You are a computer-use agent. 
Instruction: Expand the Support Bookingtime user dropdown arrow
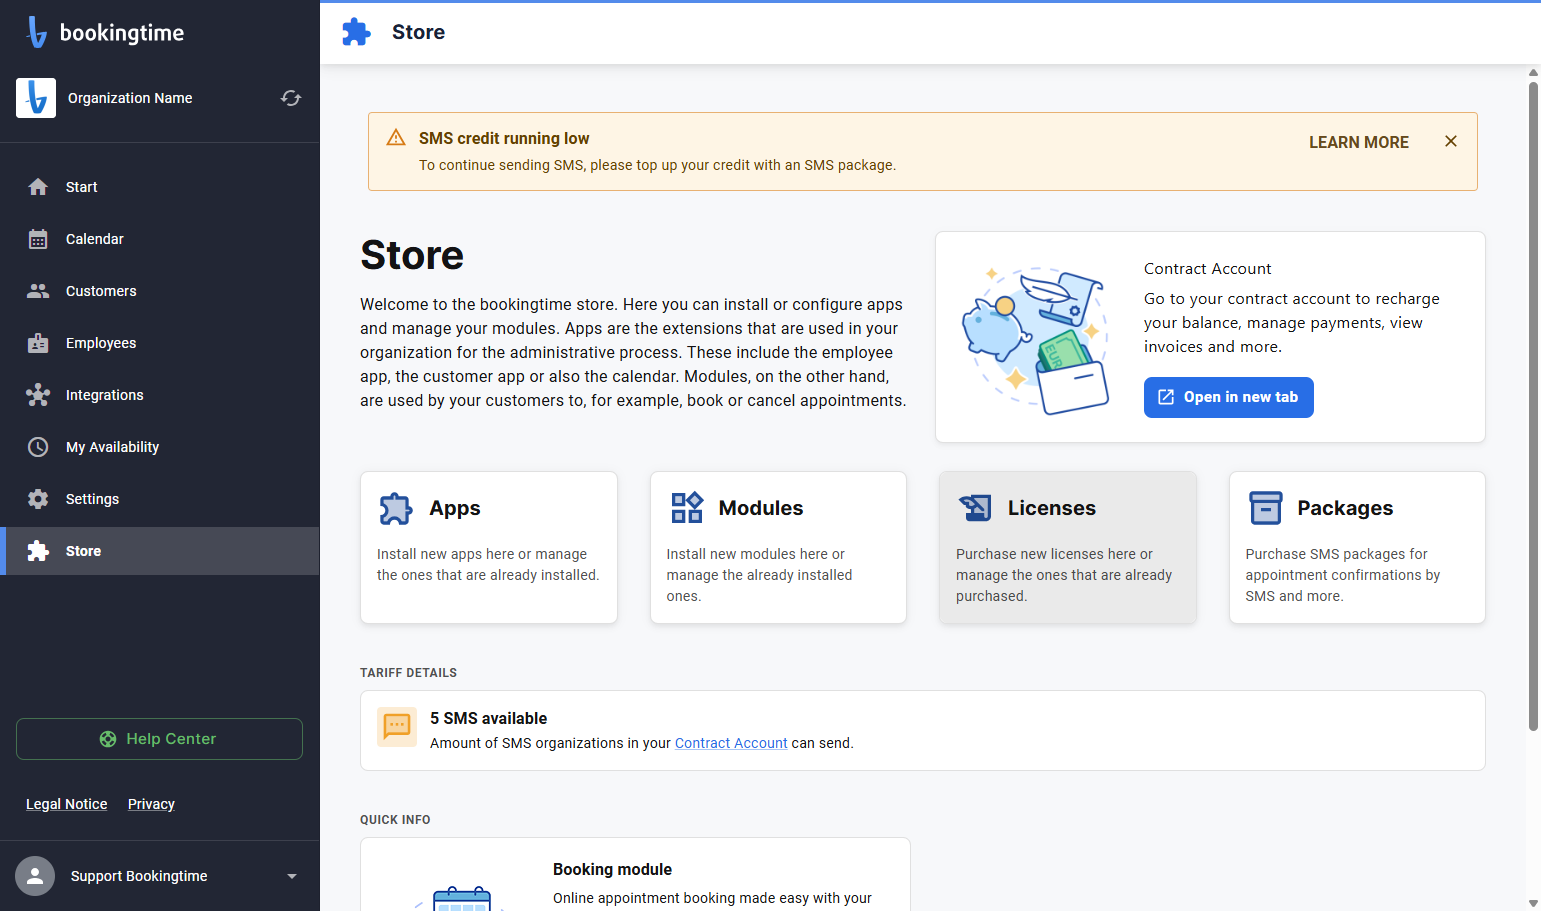(292, 876)
